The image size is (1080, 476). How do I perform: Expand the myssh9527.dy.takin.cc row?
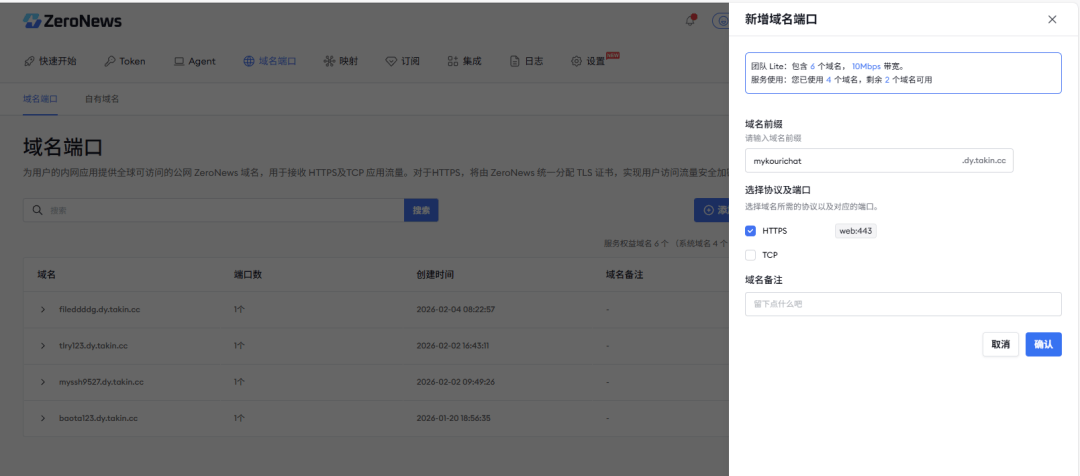tap(43, 382)
